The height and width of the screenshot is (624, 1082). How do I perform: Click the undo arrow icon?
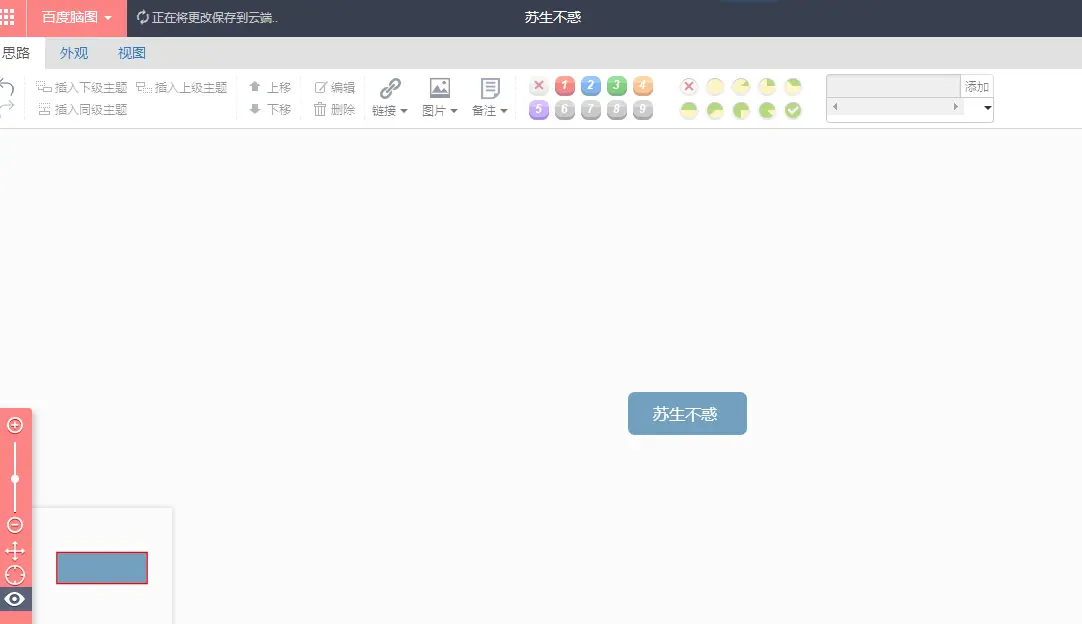pyautogui.click(x=7, y=87)
